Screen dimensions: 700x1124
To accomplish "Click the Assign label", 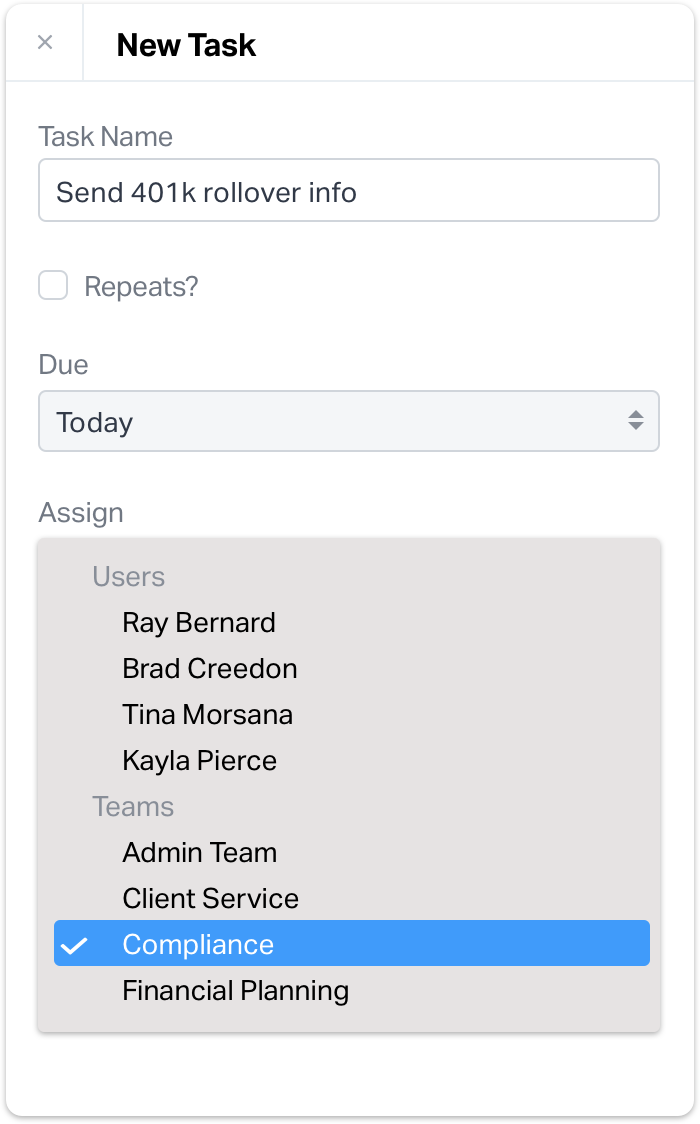I will pyautogui.click(x=81, y=512).
